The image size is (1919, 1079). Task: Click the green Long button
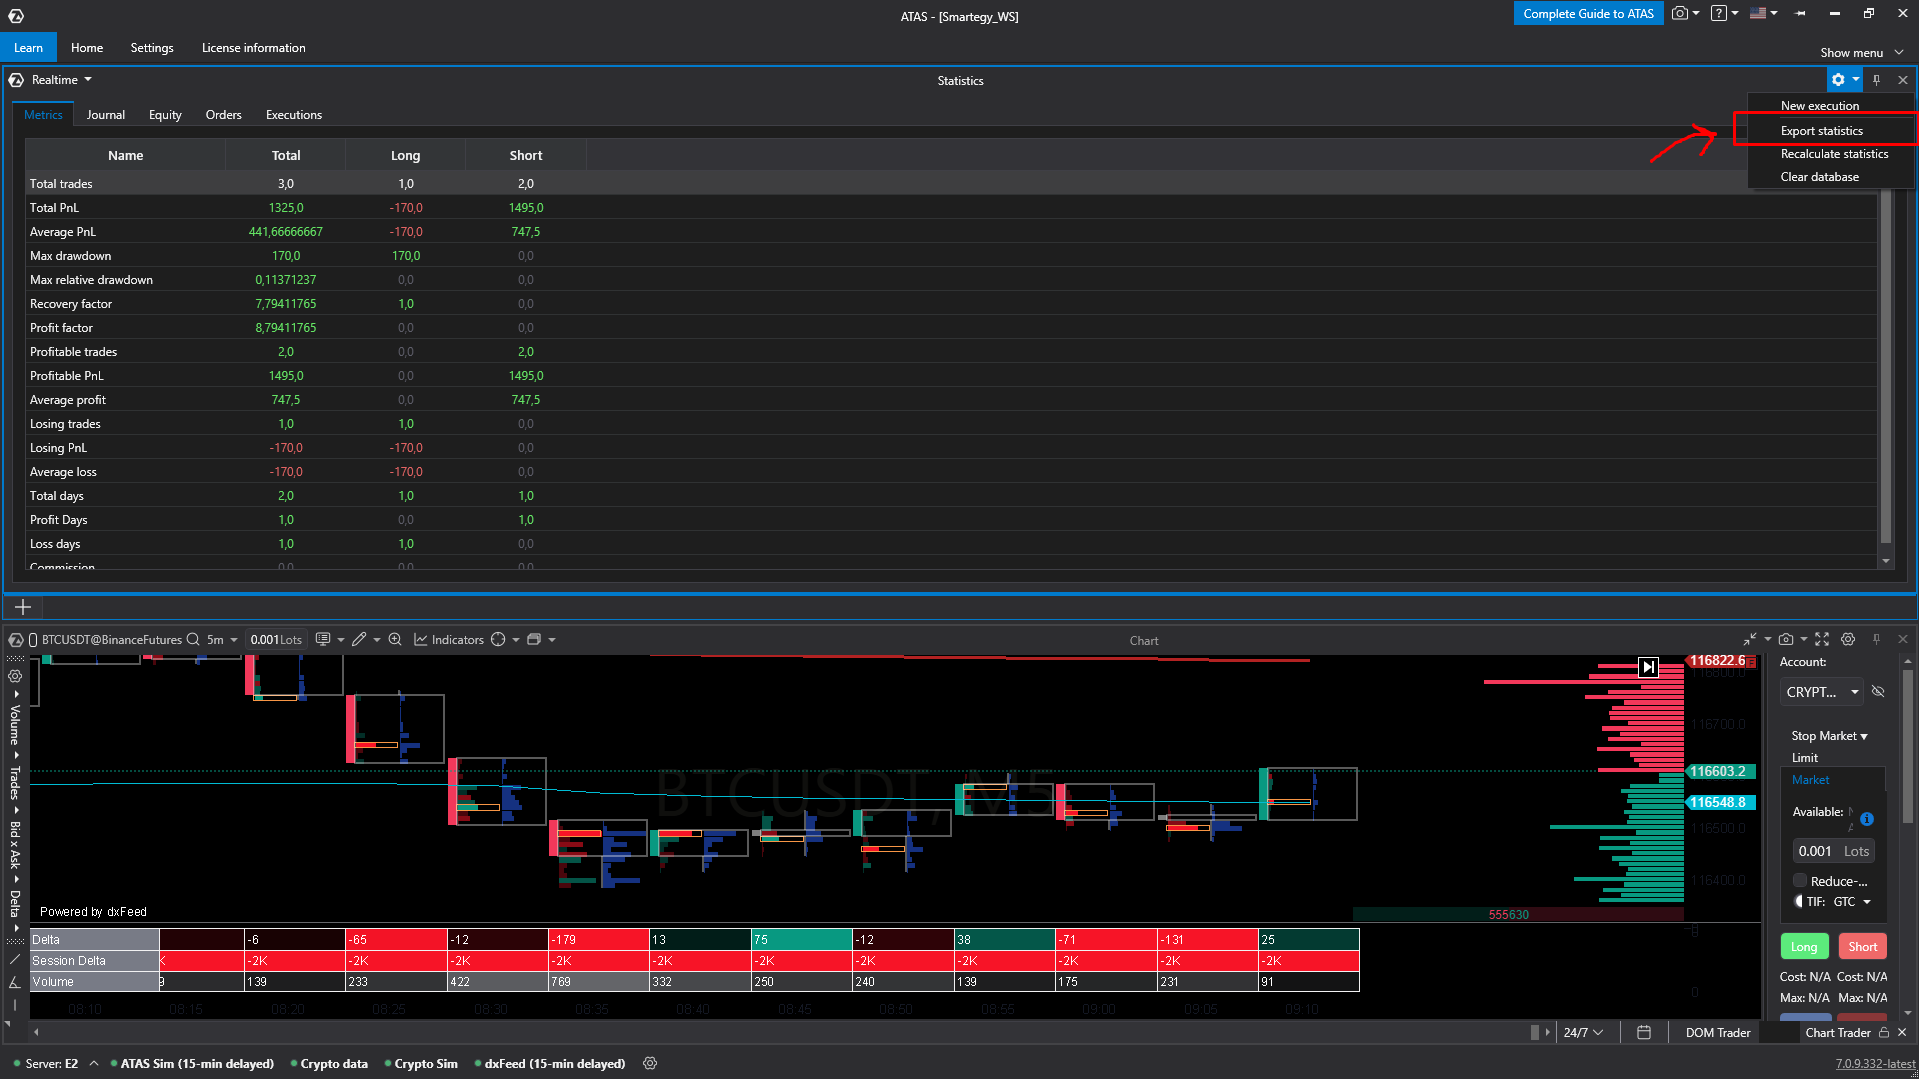pyautogui.click(x=1804, y=947)
